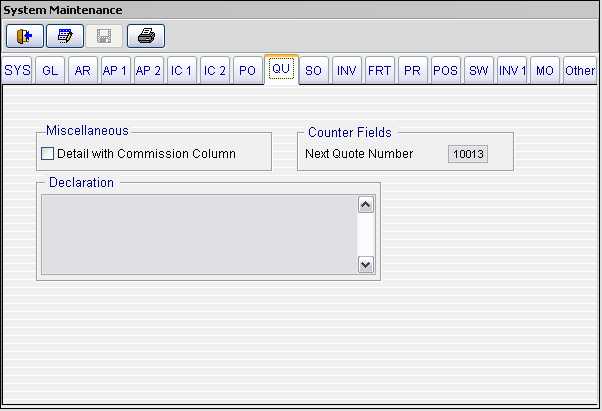Open the INV tab
The width and height of the screenshot is (602, 411).
347,71
